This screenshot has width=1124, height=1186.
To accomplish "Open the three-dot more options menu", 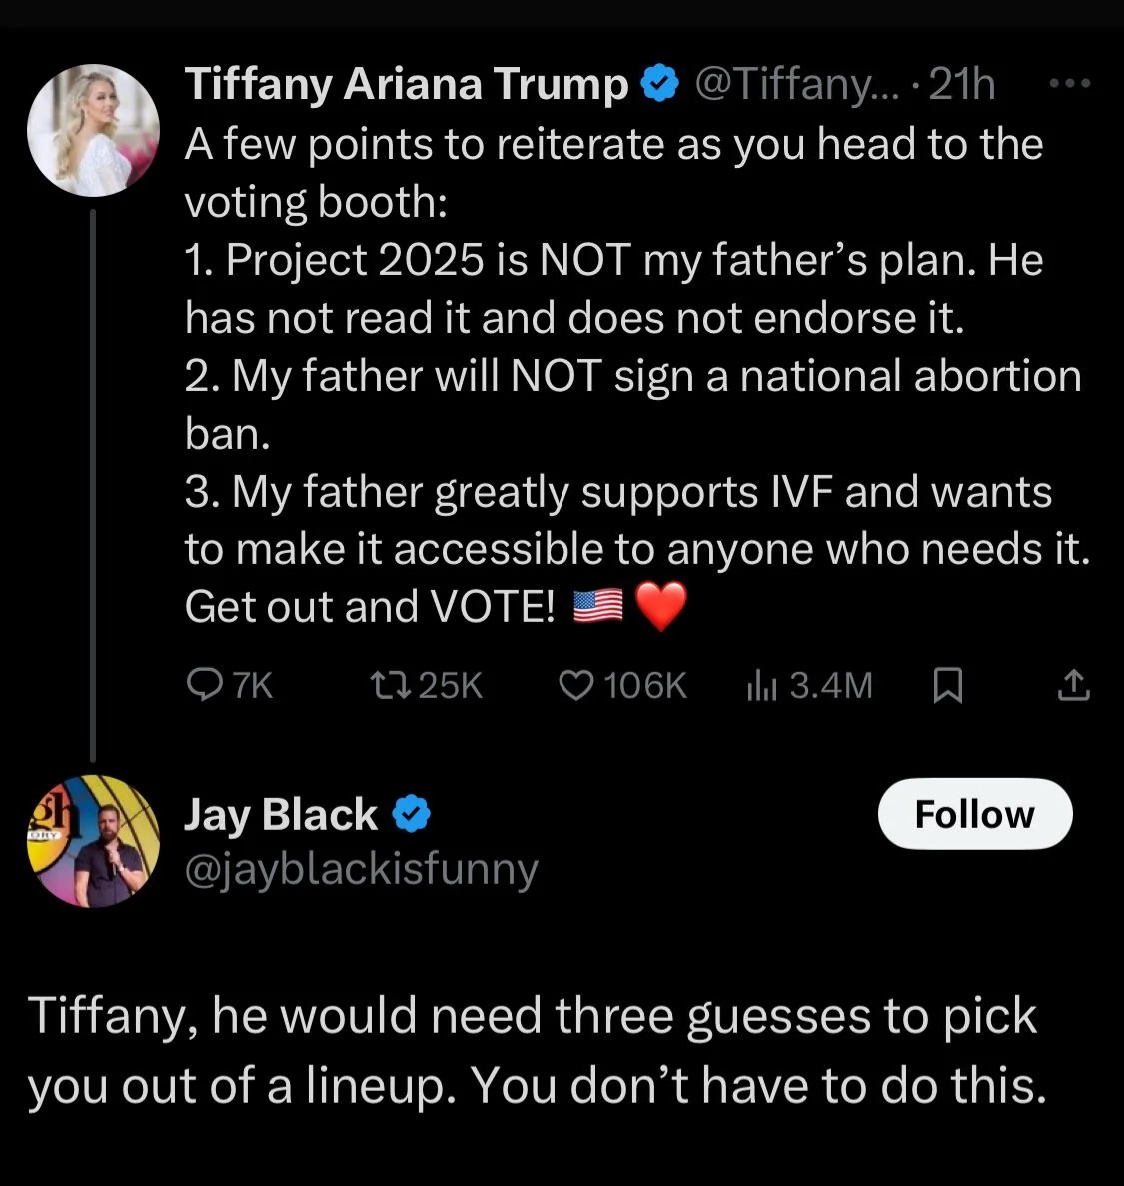I will 1071,83.
